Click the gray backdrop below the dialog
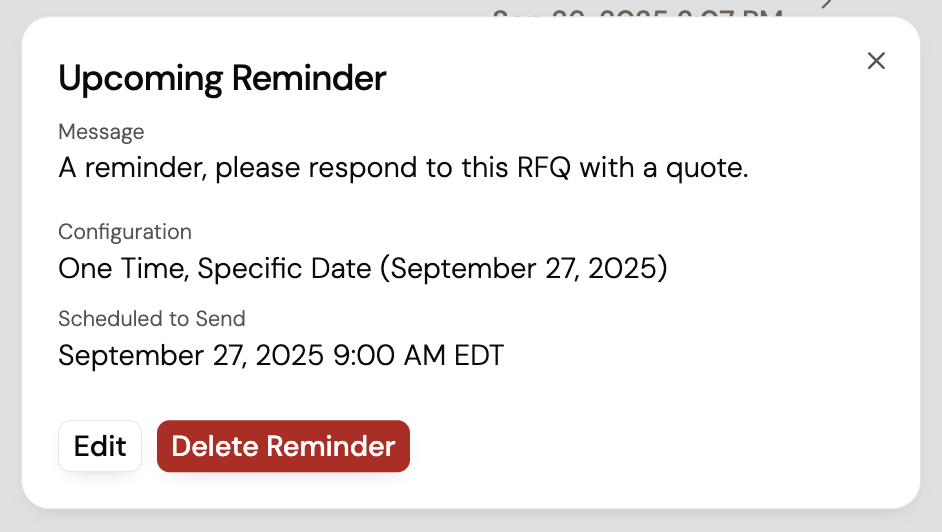 point(470,522)
